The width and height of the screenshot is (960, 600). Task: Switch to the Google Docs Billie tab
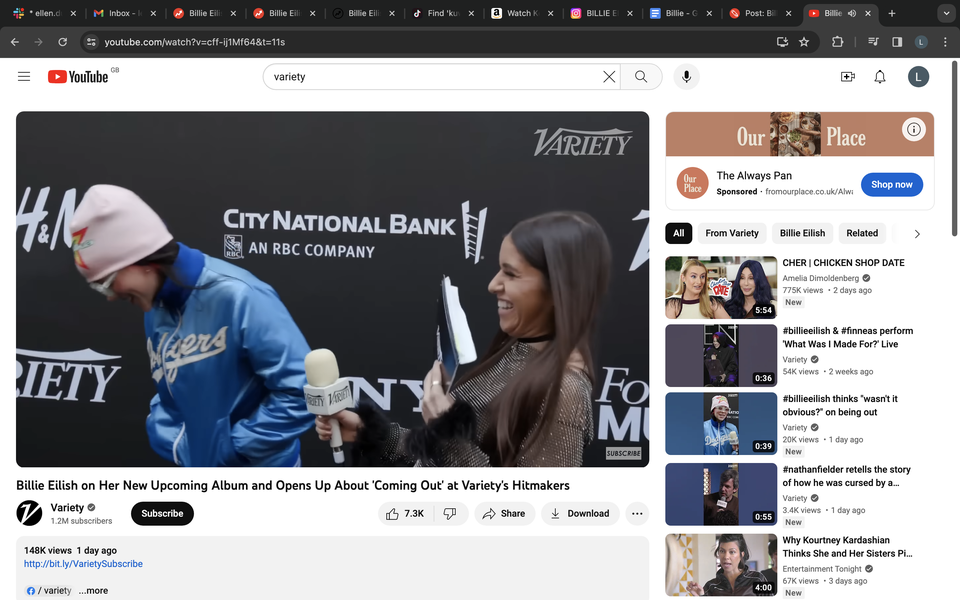pos(682,13)
